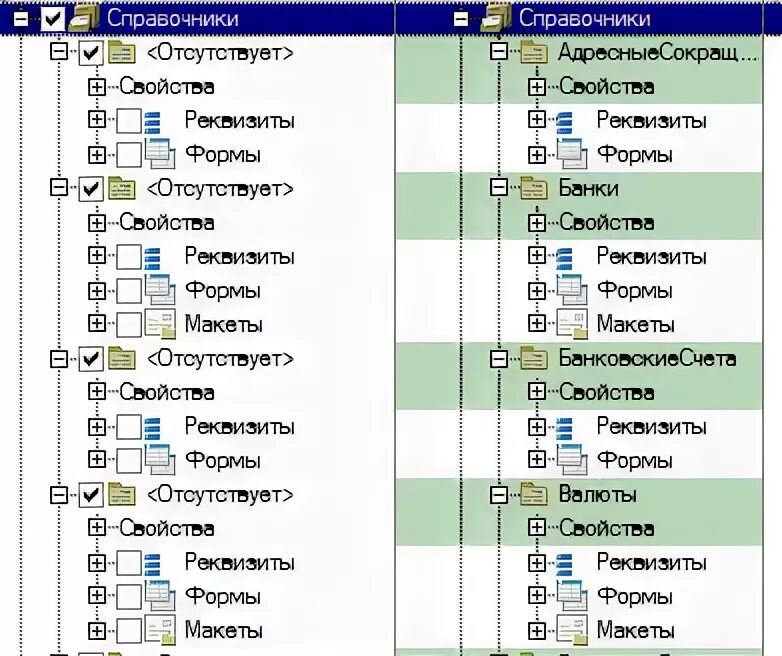This screenshot has width=782, height=656.
Task: Click the Формы icon under АдресныеСокращ... in right pane
Action: click(x=571, y=154)
